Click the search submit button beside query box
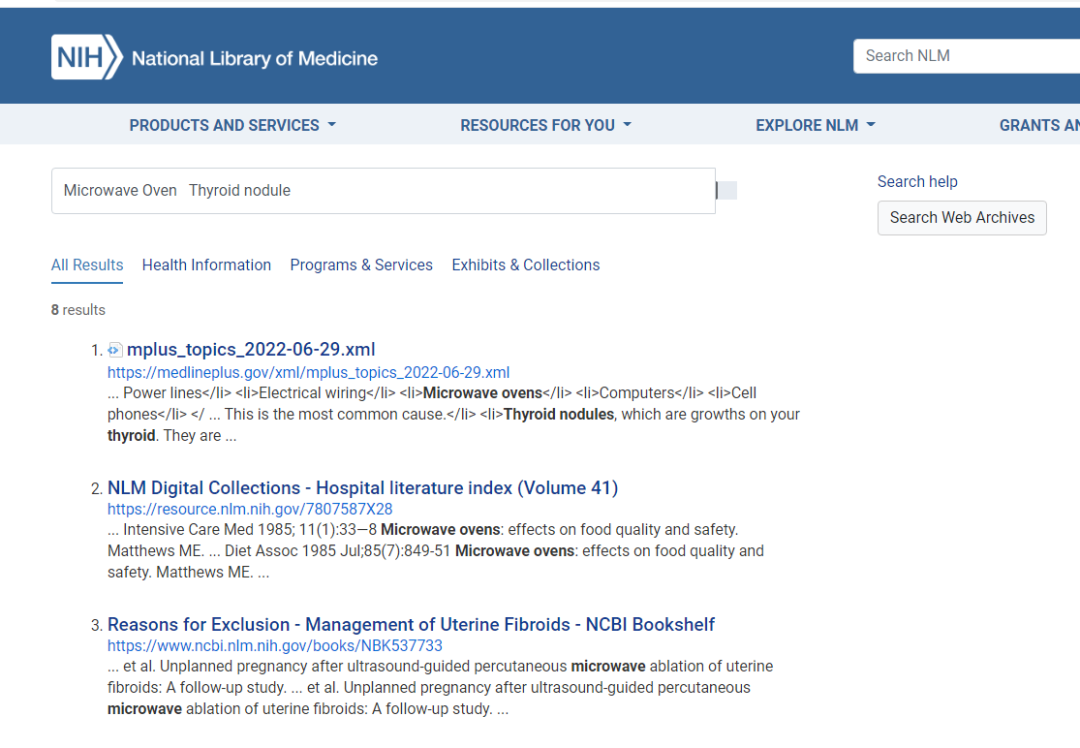1080x748 pixels. (727, 191)
